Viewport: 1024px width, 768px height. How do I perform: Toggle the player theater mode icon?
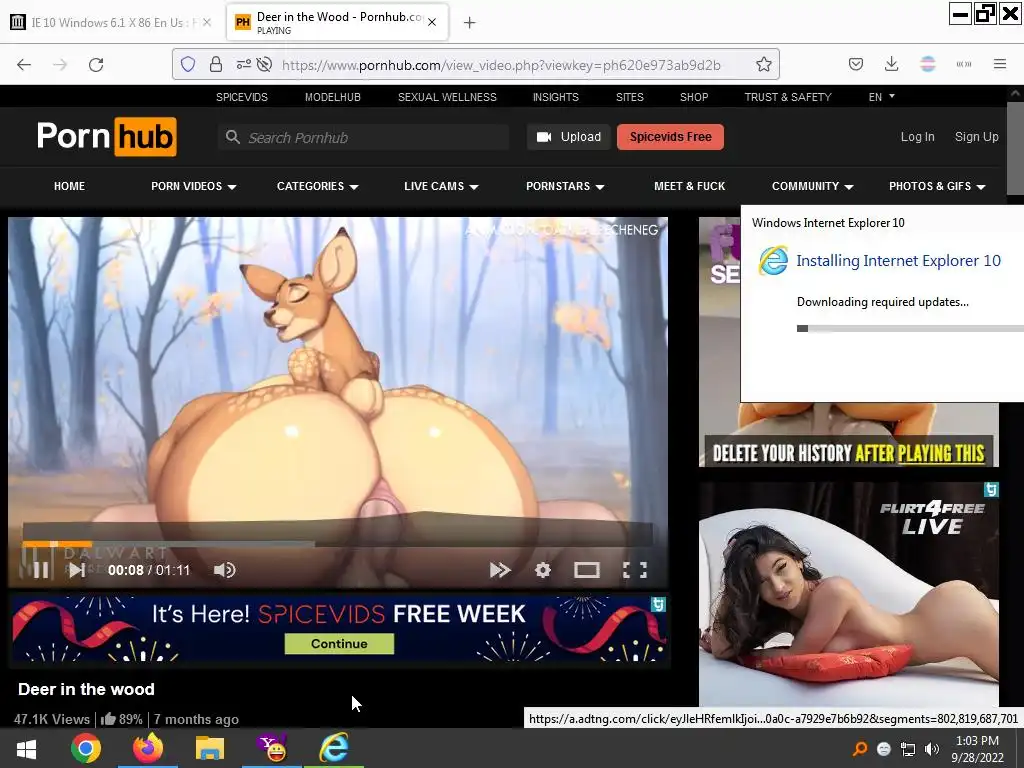point(586,570)
